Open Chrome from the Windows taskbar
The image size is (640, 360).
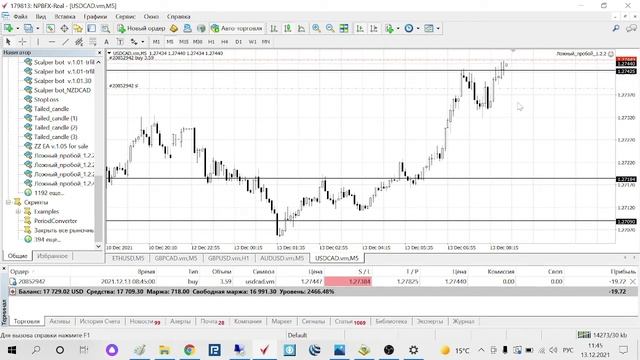coord(189,350)
